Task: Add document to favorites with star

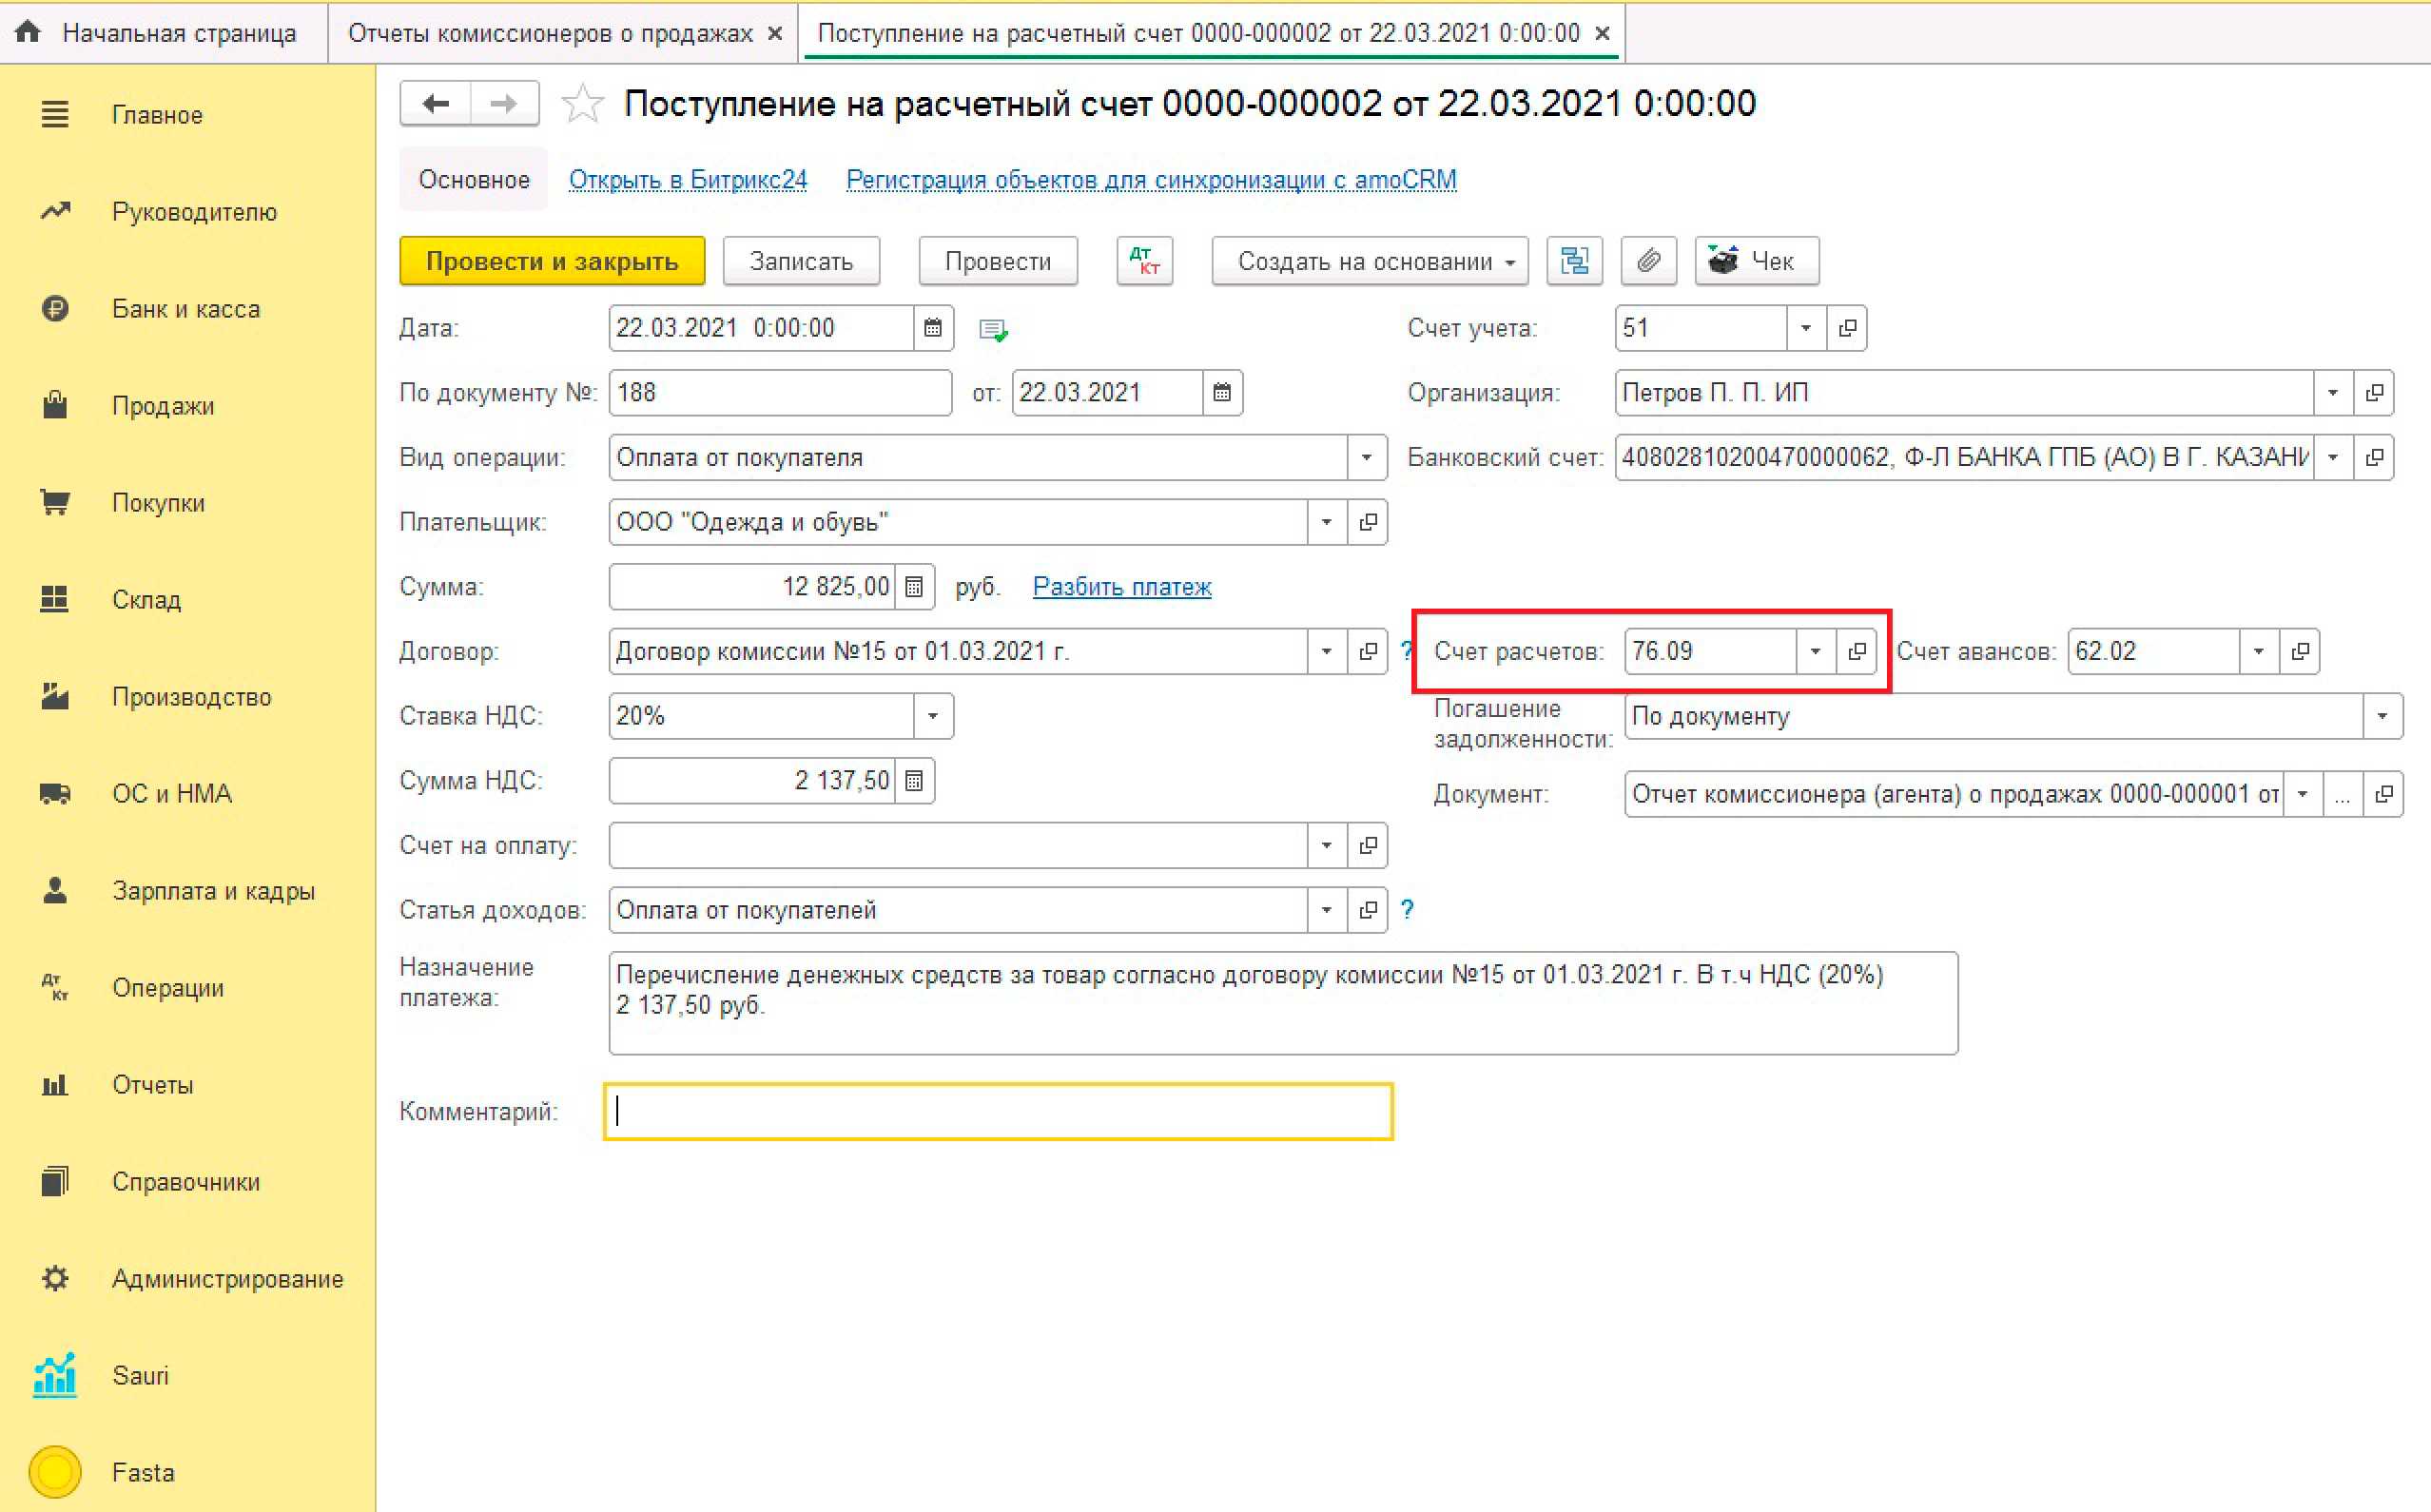Action: point(582,103)
